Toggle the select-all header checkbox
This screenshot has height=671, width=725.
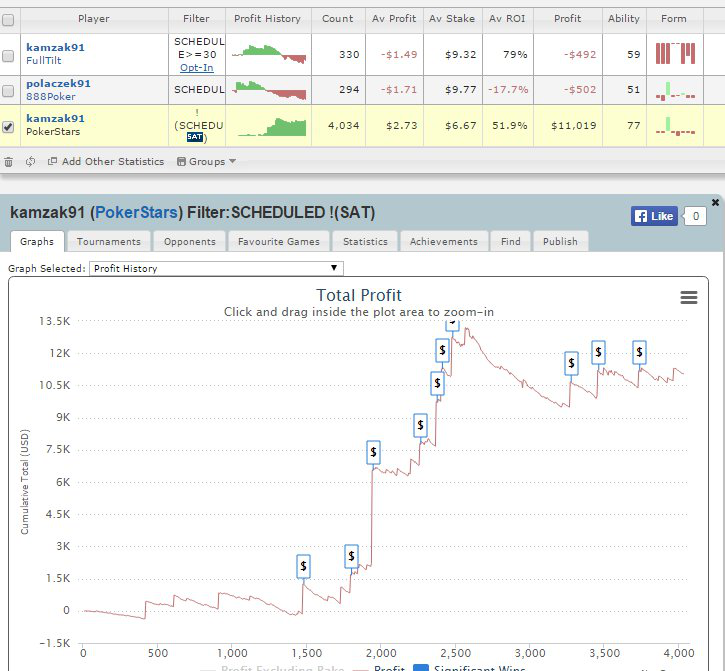[8, 20]
